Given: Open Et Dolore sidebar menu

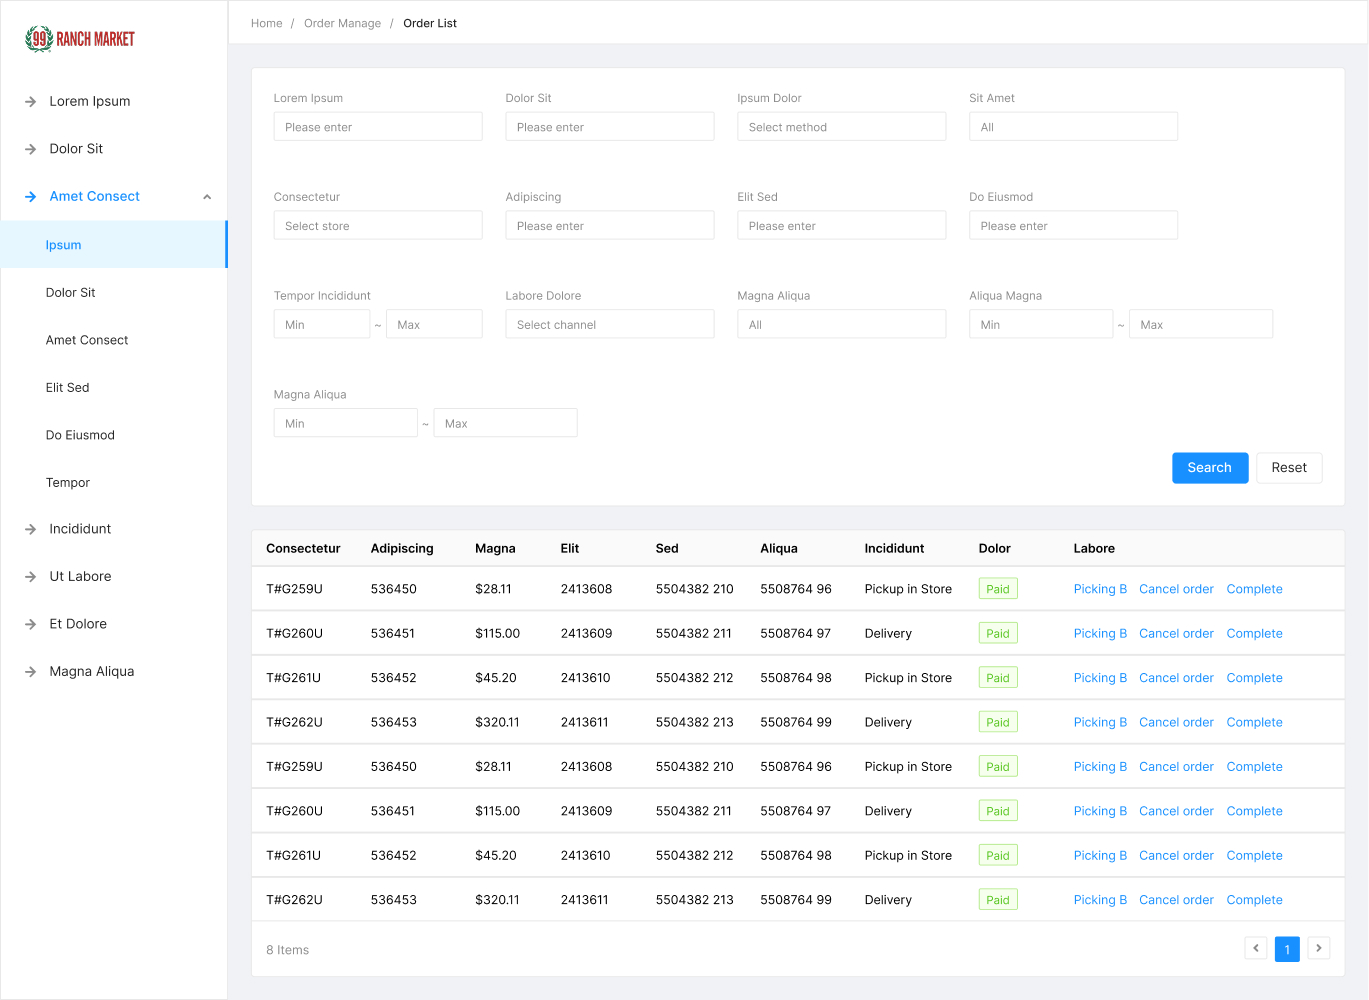Looking at the screenshot, I should (78, 624).
